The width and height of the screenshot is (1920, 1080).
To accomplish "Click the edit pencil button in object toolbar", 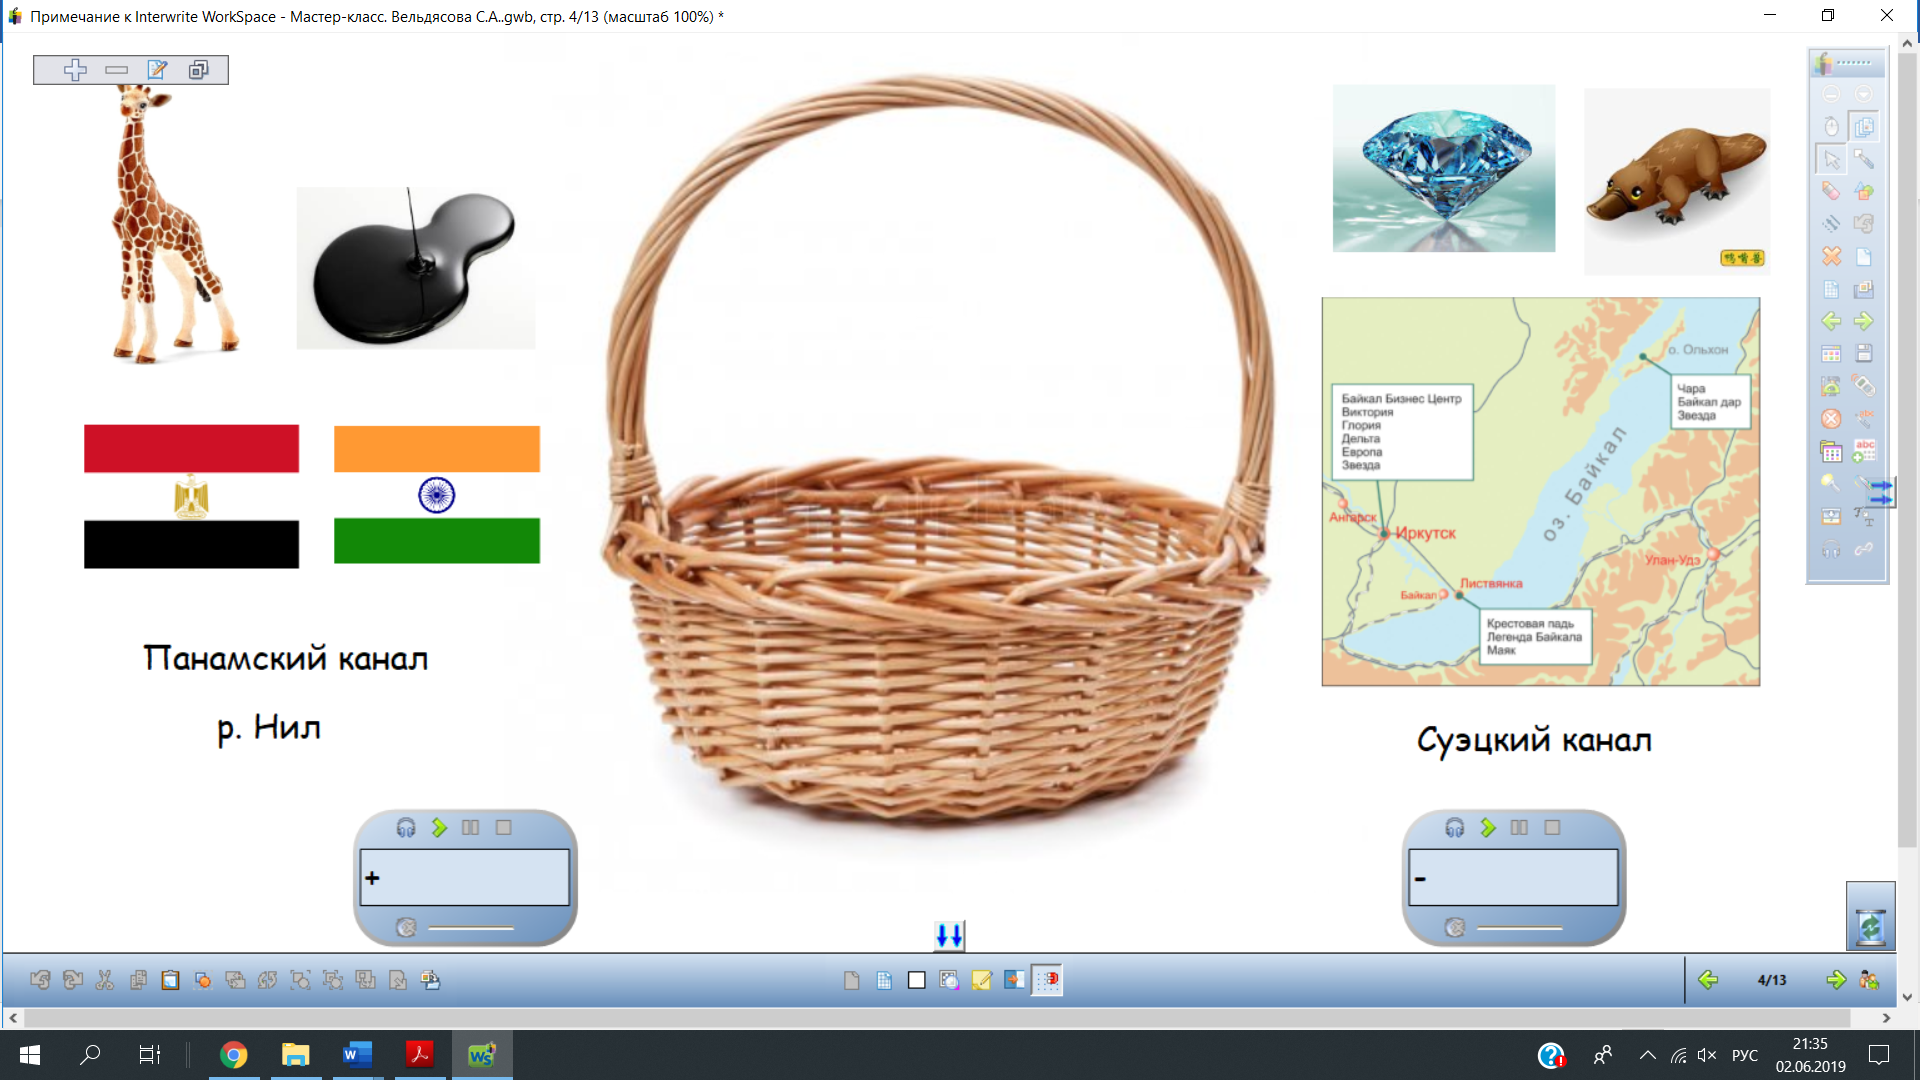I will (x=157, y=70).
